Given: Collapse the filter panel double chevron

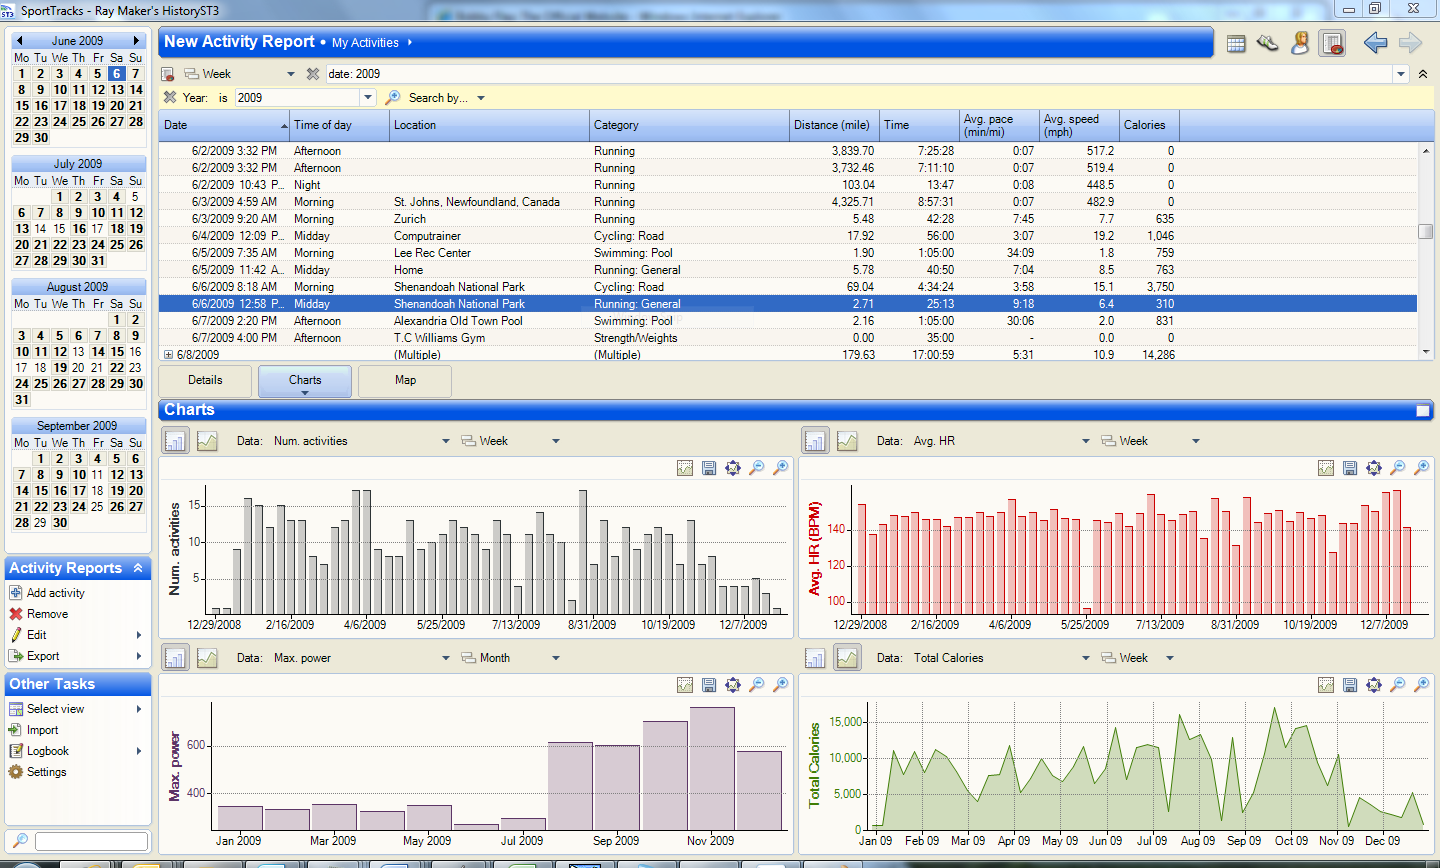Looking at the screenshot, I should coord(1423,74).
